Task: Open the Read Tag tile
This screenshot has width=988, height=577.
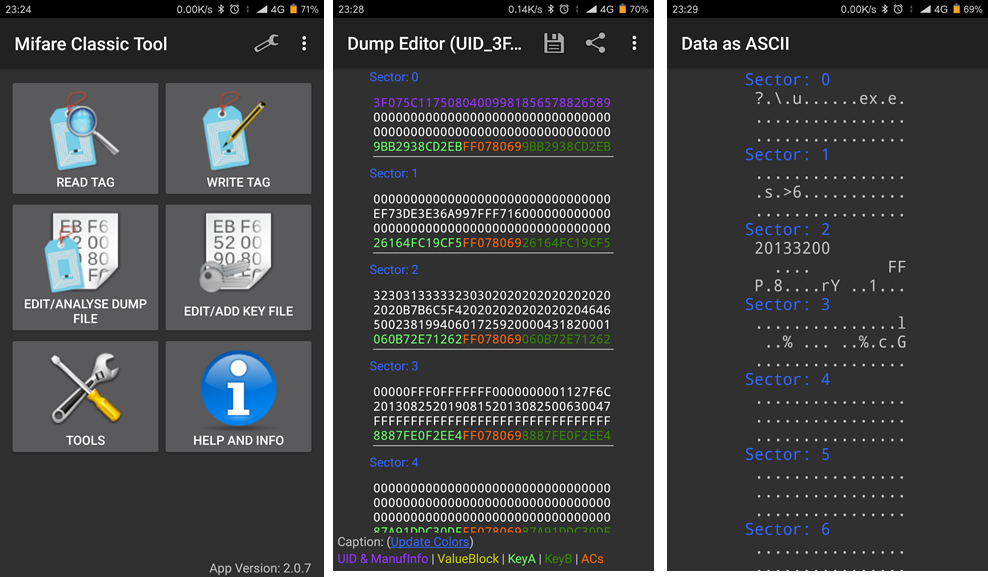Action: click(85, 138)
